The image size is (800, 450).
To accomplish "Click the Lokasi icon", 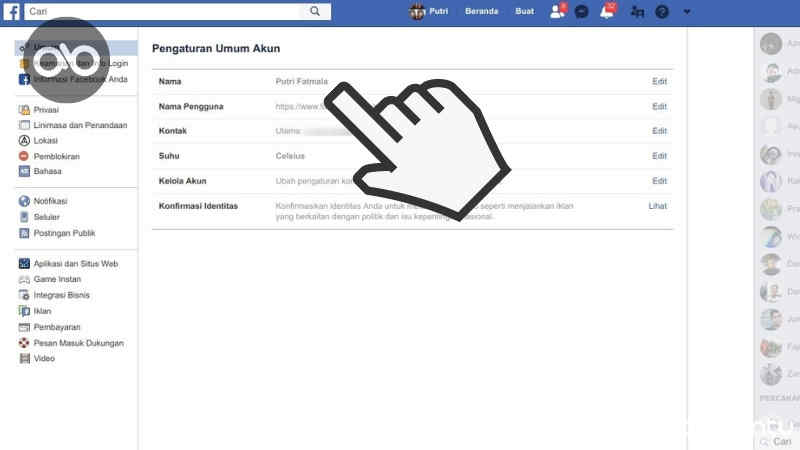I will (x=24, y=140).
